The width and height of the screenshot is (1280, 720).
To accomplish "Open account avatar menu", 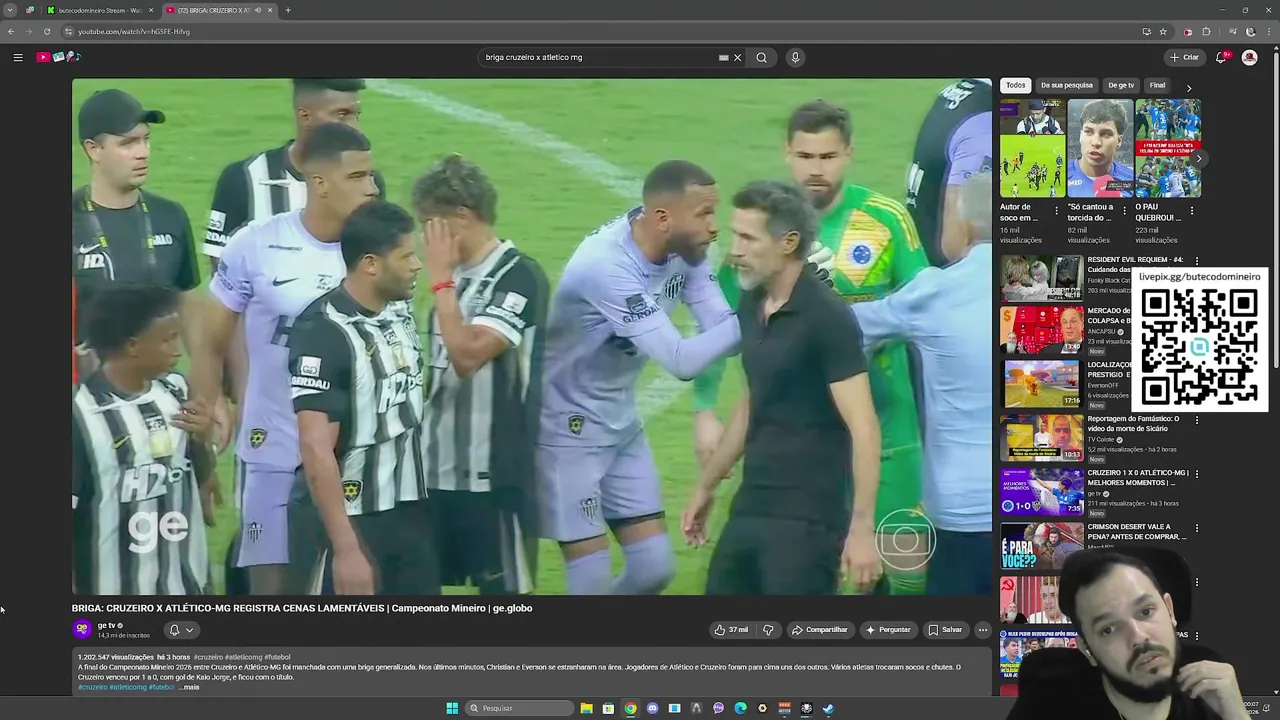I will [x=1249, y=57].
